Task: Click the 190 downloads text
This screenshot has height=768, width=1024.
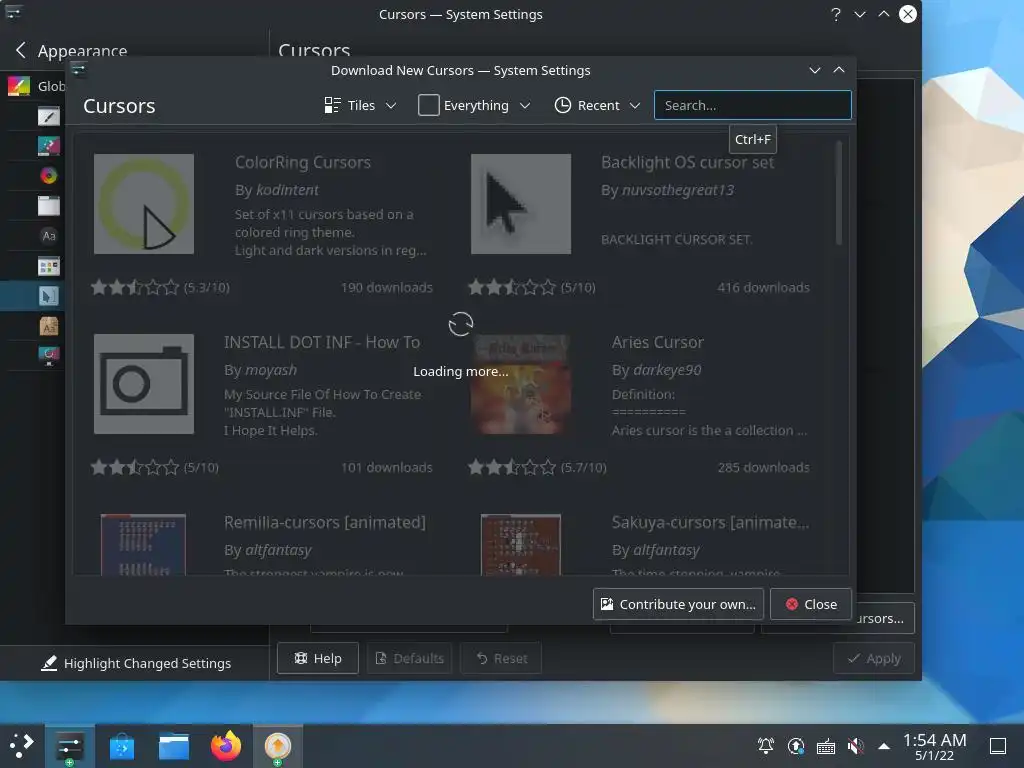Action: point(387,287)
